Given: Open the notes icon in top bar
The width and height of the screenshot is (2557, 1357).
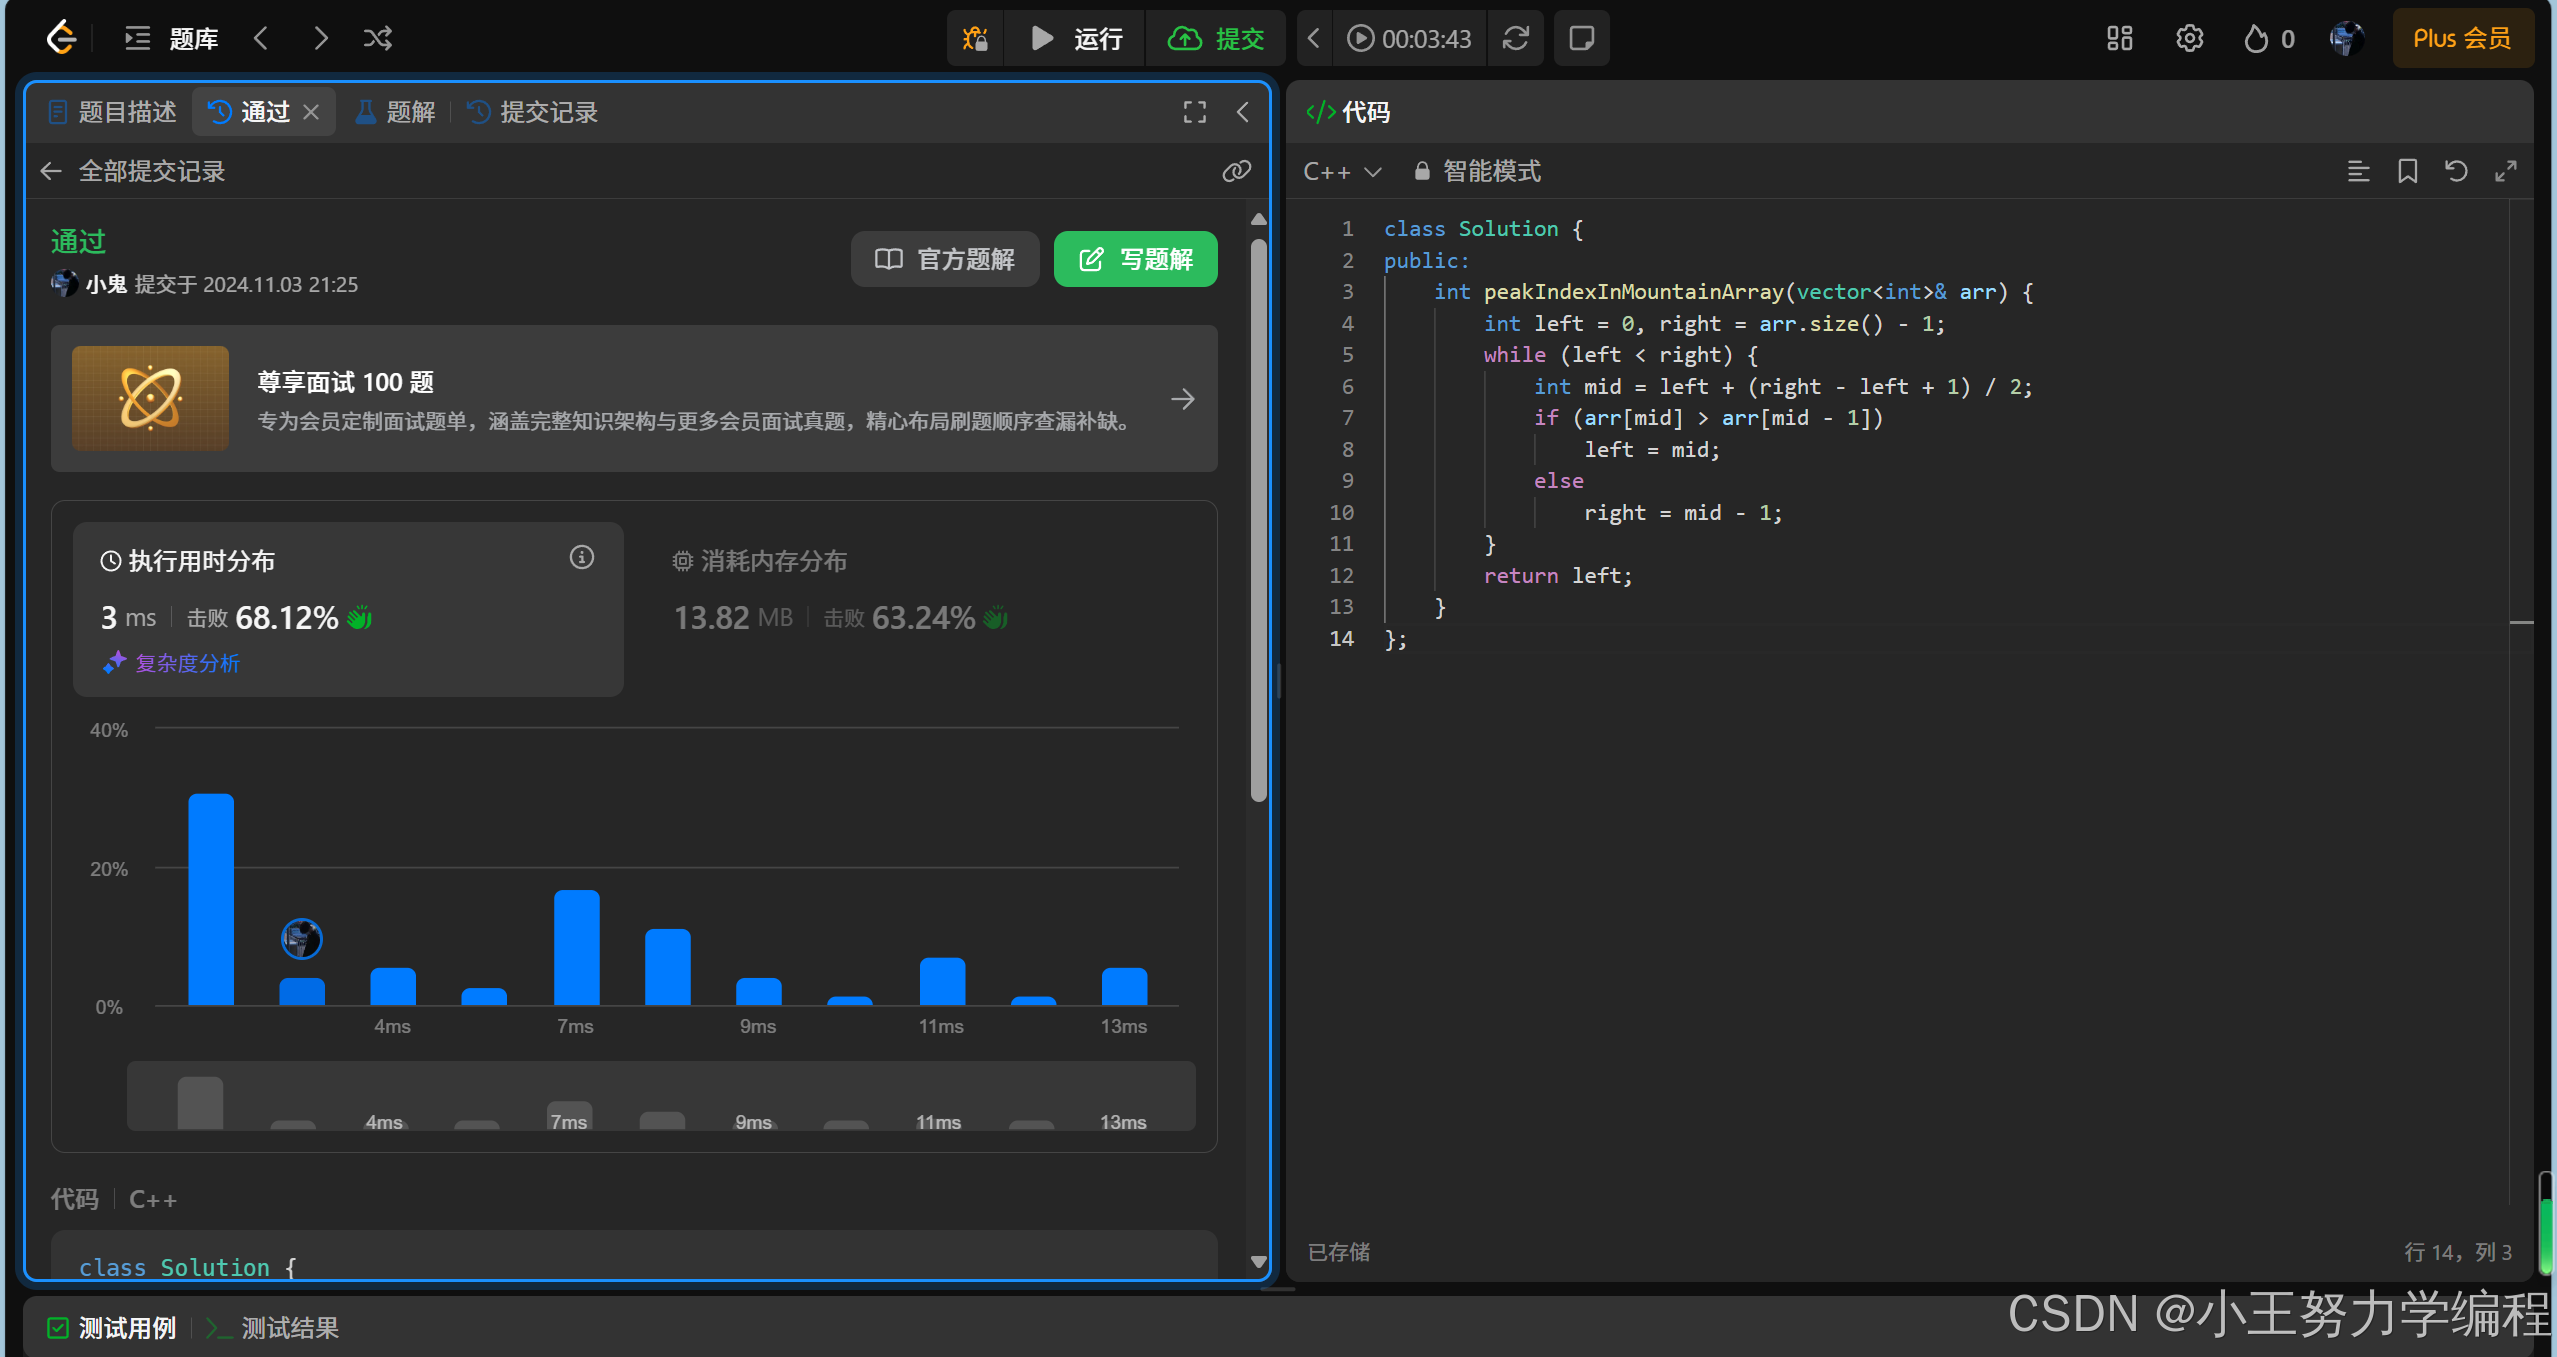Looking at the screenshot, I should (x=1581, y=39).
